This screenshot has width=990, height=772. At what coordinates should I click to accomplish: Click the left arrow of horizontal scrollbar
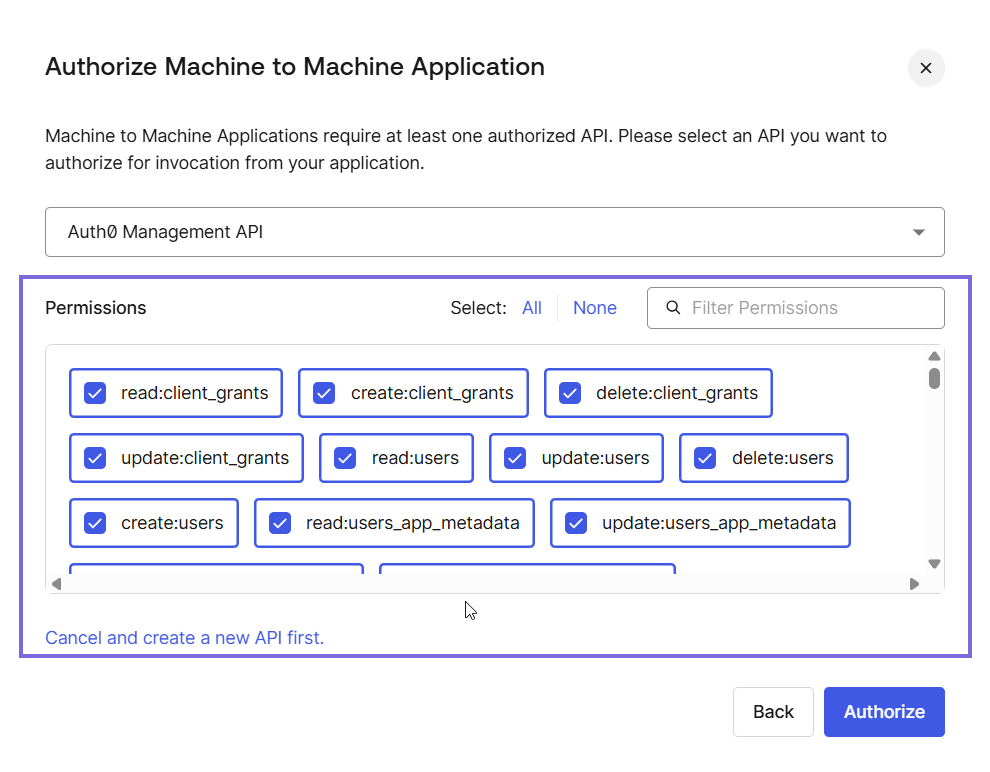[x=57, y=584]
